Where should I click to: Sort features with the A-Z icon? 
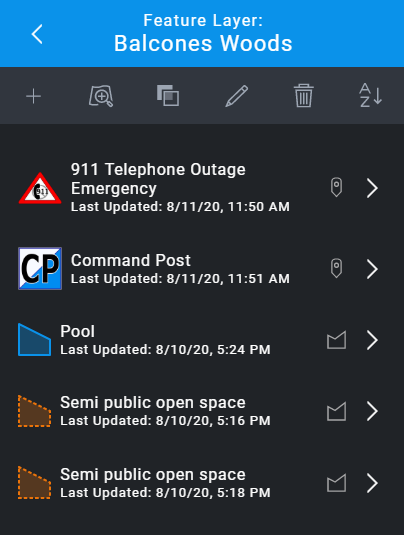point(371,95)
